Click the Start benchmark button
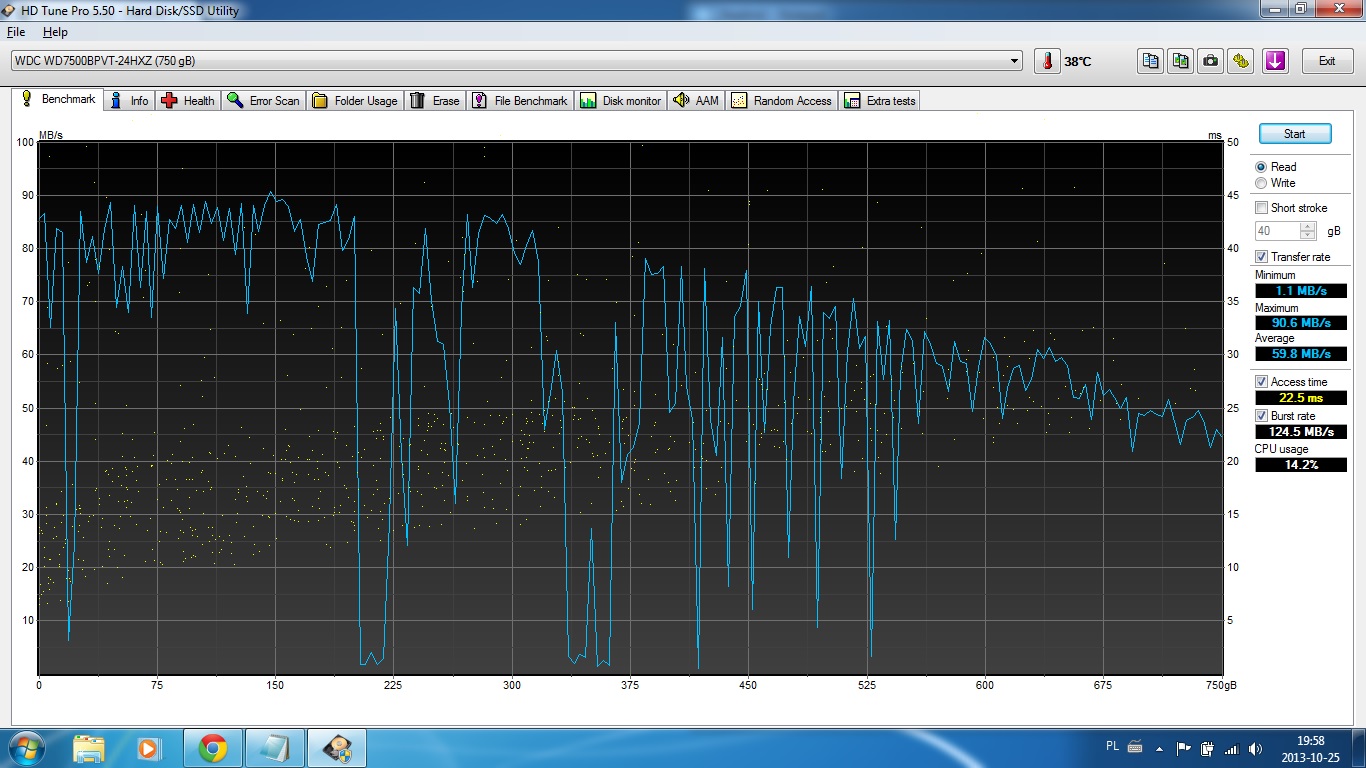Viewport: 1366px width, 768px height. point(1294,134)
